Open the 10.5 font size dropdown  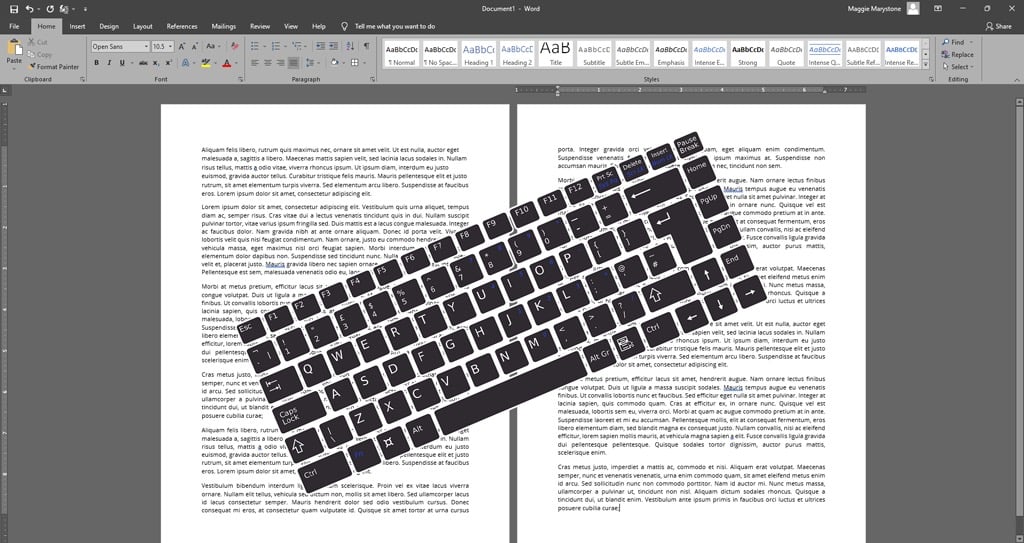pos(171,46)
